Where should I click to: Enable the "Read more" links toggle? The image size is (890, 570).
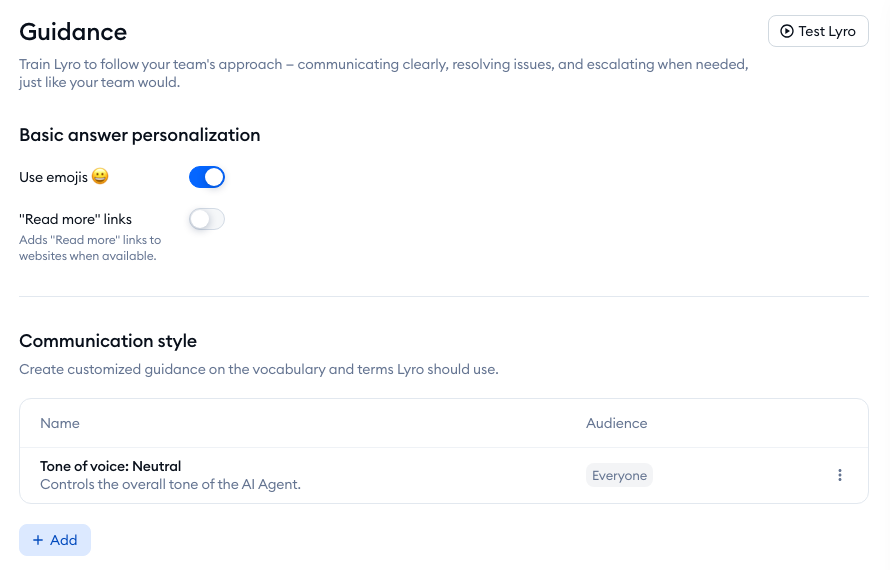207,219
